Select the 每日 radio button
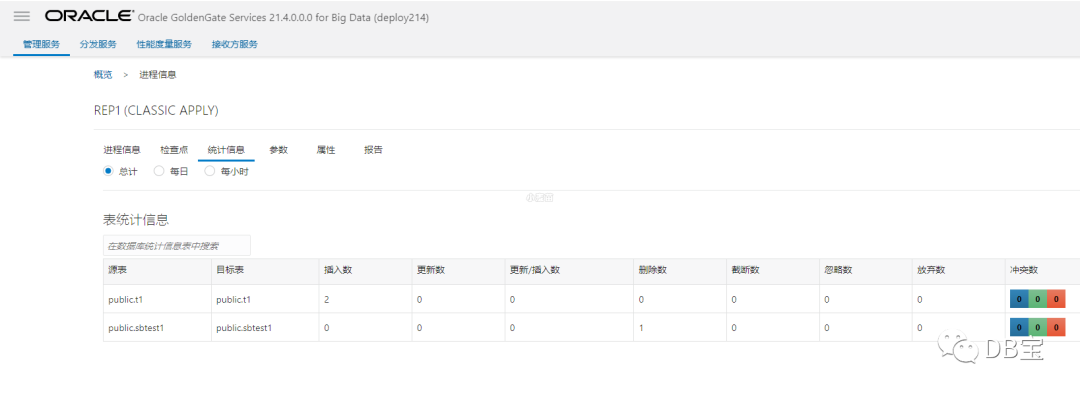The width and height of the screenshot is (1080, 395). coord(159,172)
